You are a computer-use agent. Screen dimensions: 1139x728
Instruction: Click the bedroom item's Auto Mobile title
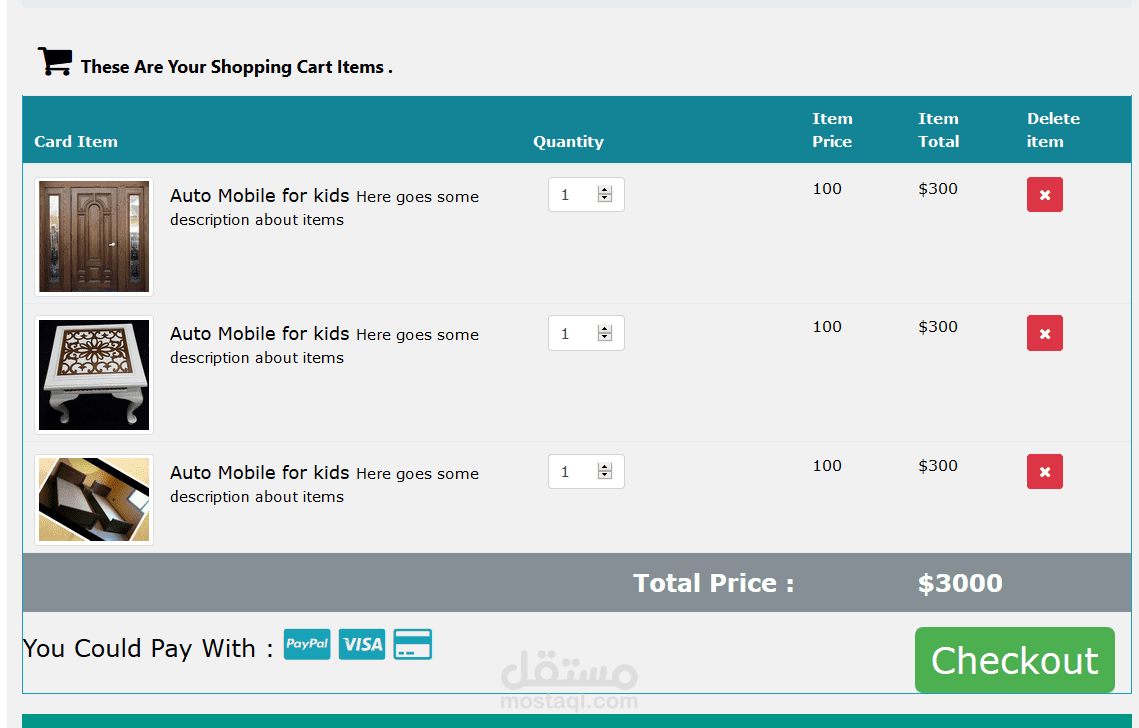[260, 472]
